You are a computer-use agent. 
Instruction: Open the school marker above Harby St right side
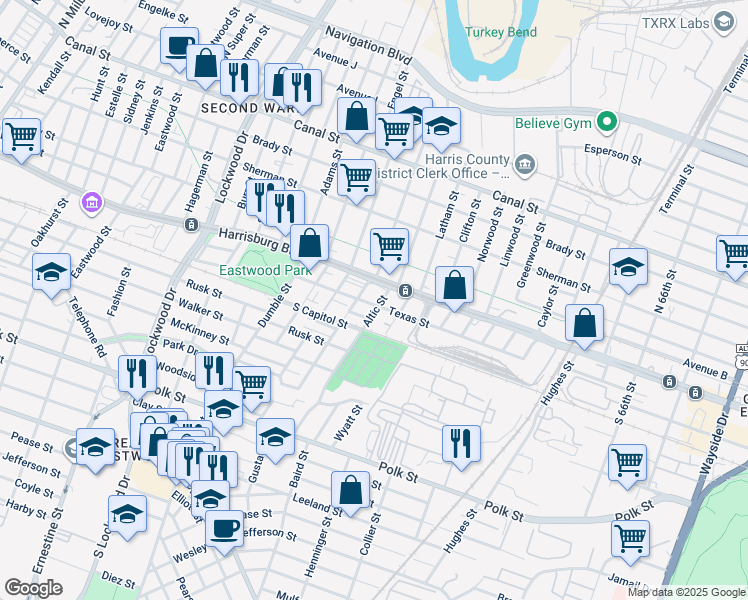[x=127, y=516]
